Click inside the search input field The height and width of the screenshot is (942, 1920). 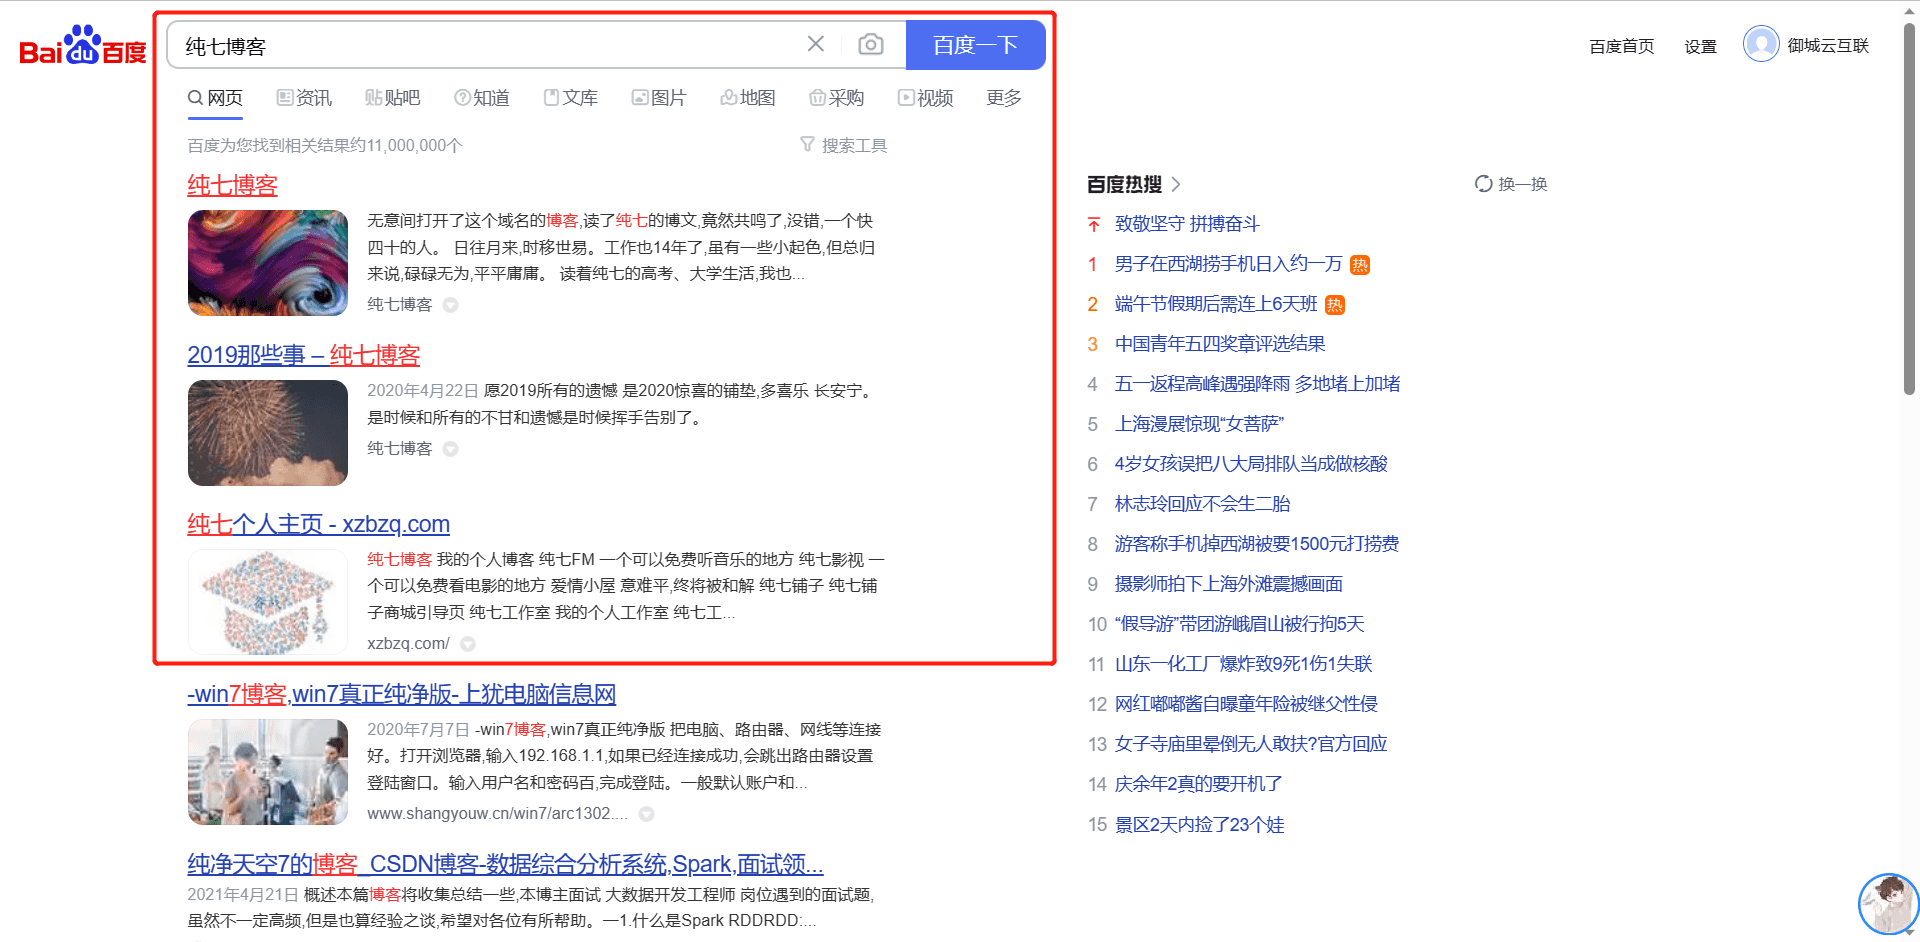click(x=480, y=46)
